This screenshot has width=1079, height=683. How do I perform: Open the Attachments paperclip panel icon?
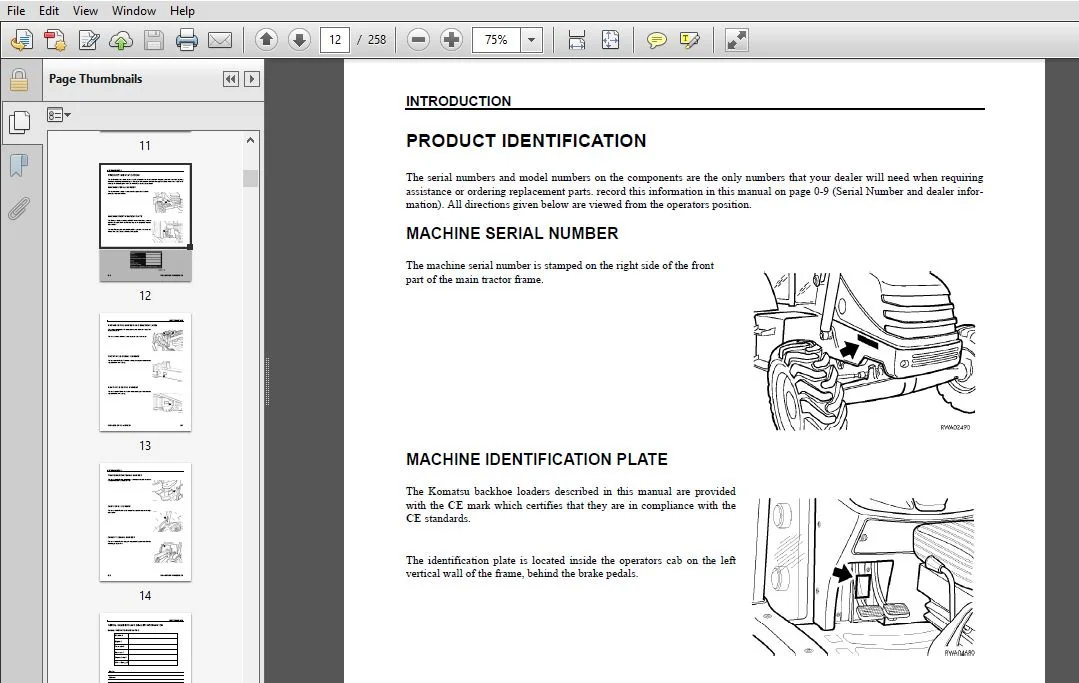tap(19, 208)
